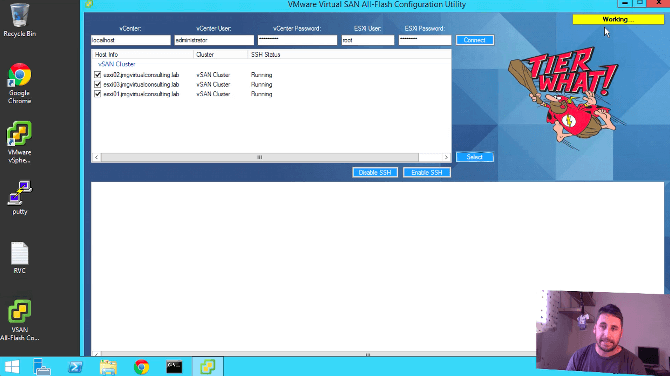
Task: Open the Recycle Bin desktop icon
Action: pyautogui.click(x=19, y=20)
